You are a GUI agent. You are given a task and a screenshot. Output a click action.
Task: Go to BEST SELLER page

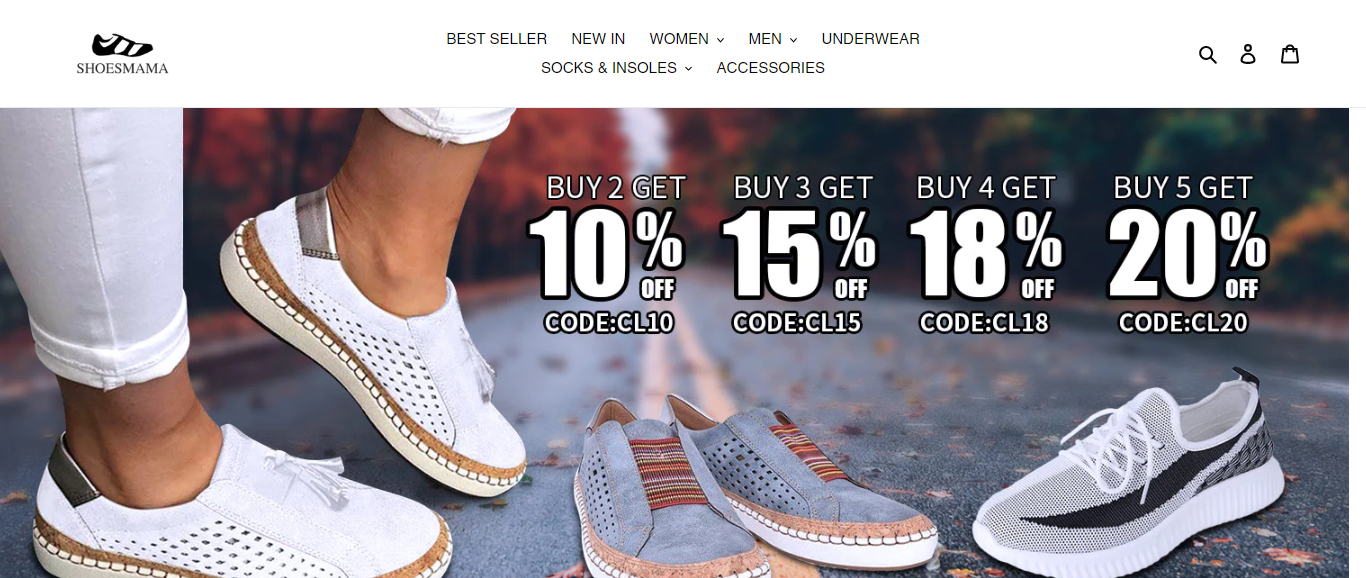click(496, 39)
